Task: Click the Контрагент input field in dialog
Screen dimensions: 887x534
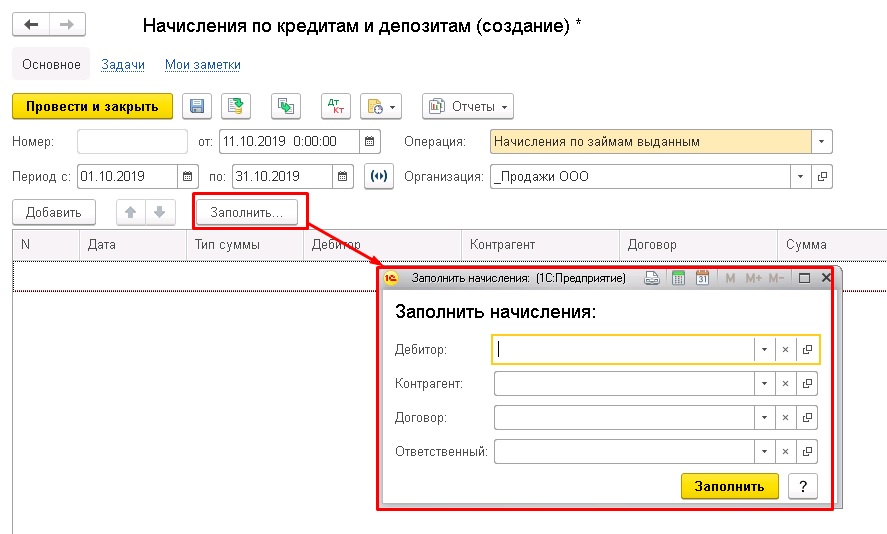Action: tap(625, 384)
